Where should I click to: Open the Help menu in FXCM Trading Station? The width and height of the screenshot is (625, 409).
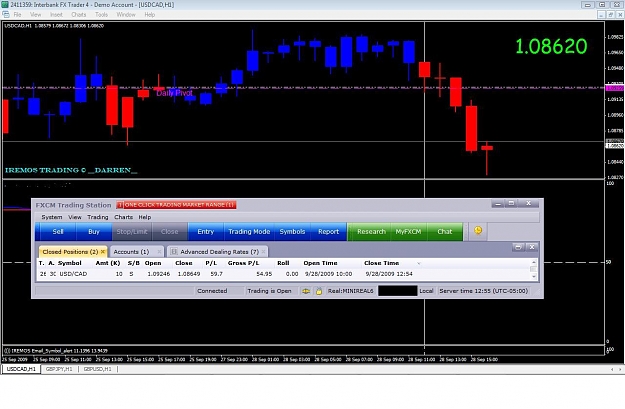145,217
